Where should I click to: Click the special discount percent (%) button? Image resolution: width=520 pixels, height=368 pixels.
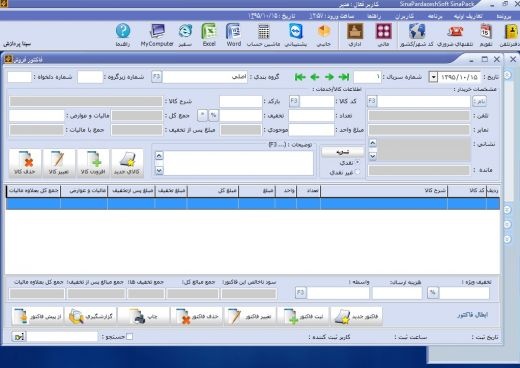[x=433, y=293]
